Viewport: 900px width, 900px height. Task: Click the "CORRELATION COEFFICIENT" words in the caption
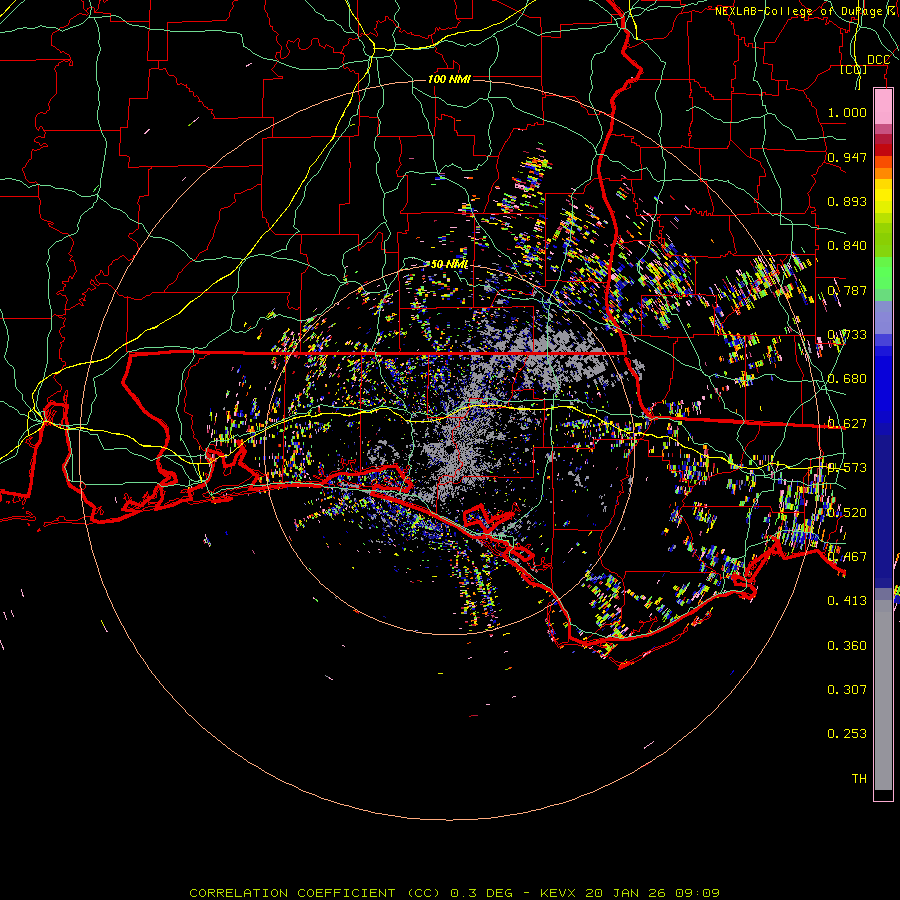[x=292, y=893]
